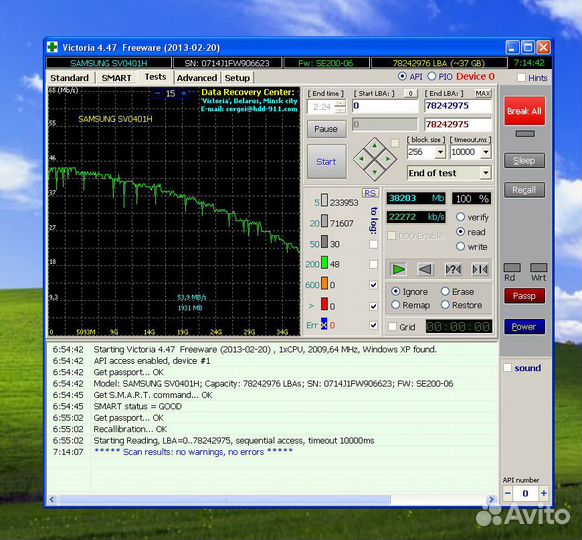Click the red Break All button
Image resolution: width=582 pixels, height=540 pixels.
click(x=524, y=111)
